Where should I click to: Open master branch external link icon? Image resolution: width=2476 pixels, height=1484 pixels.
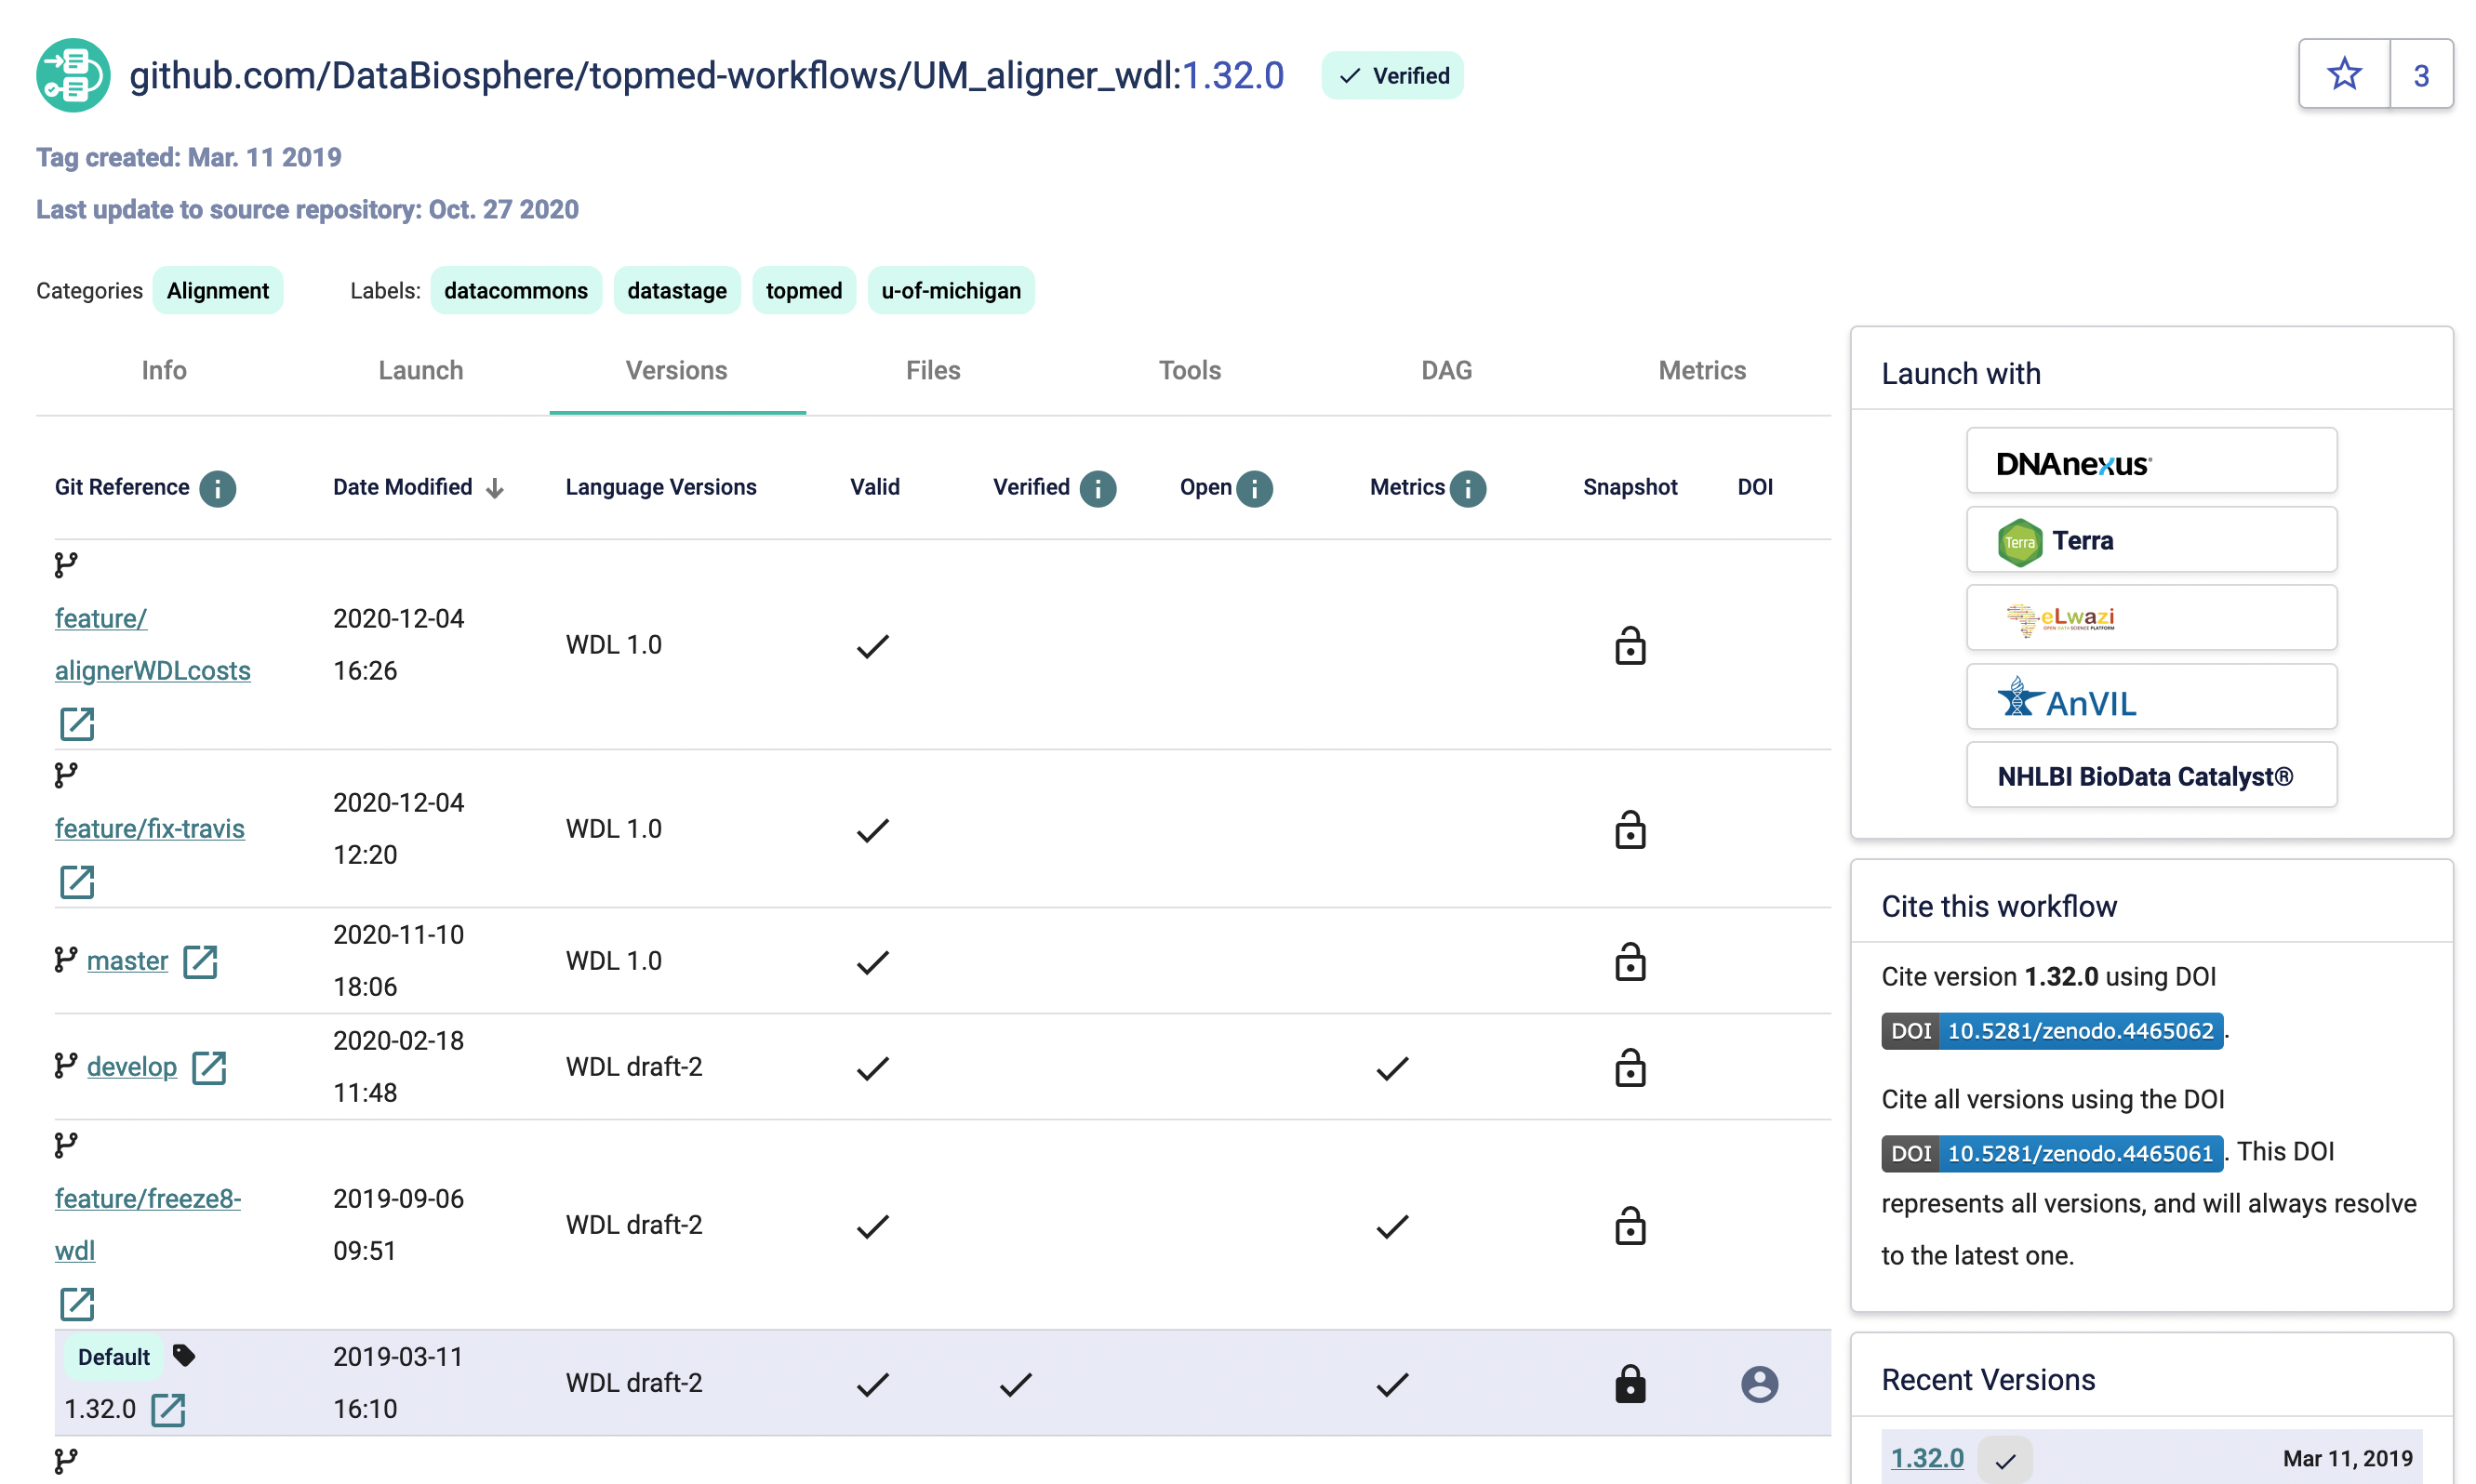200,961
